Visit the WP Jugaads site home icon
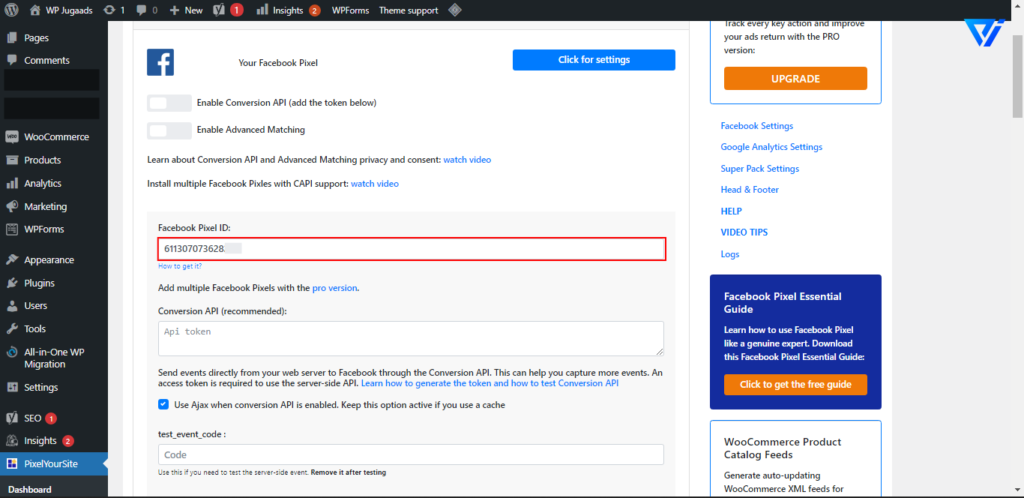1024x498 pixels. pyautogui.click(x=35, y=10)
